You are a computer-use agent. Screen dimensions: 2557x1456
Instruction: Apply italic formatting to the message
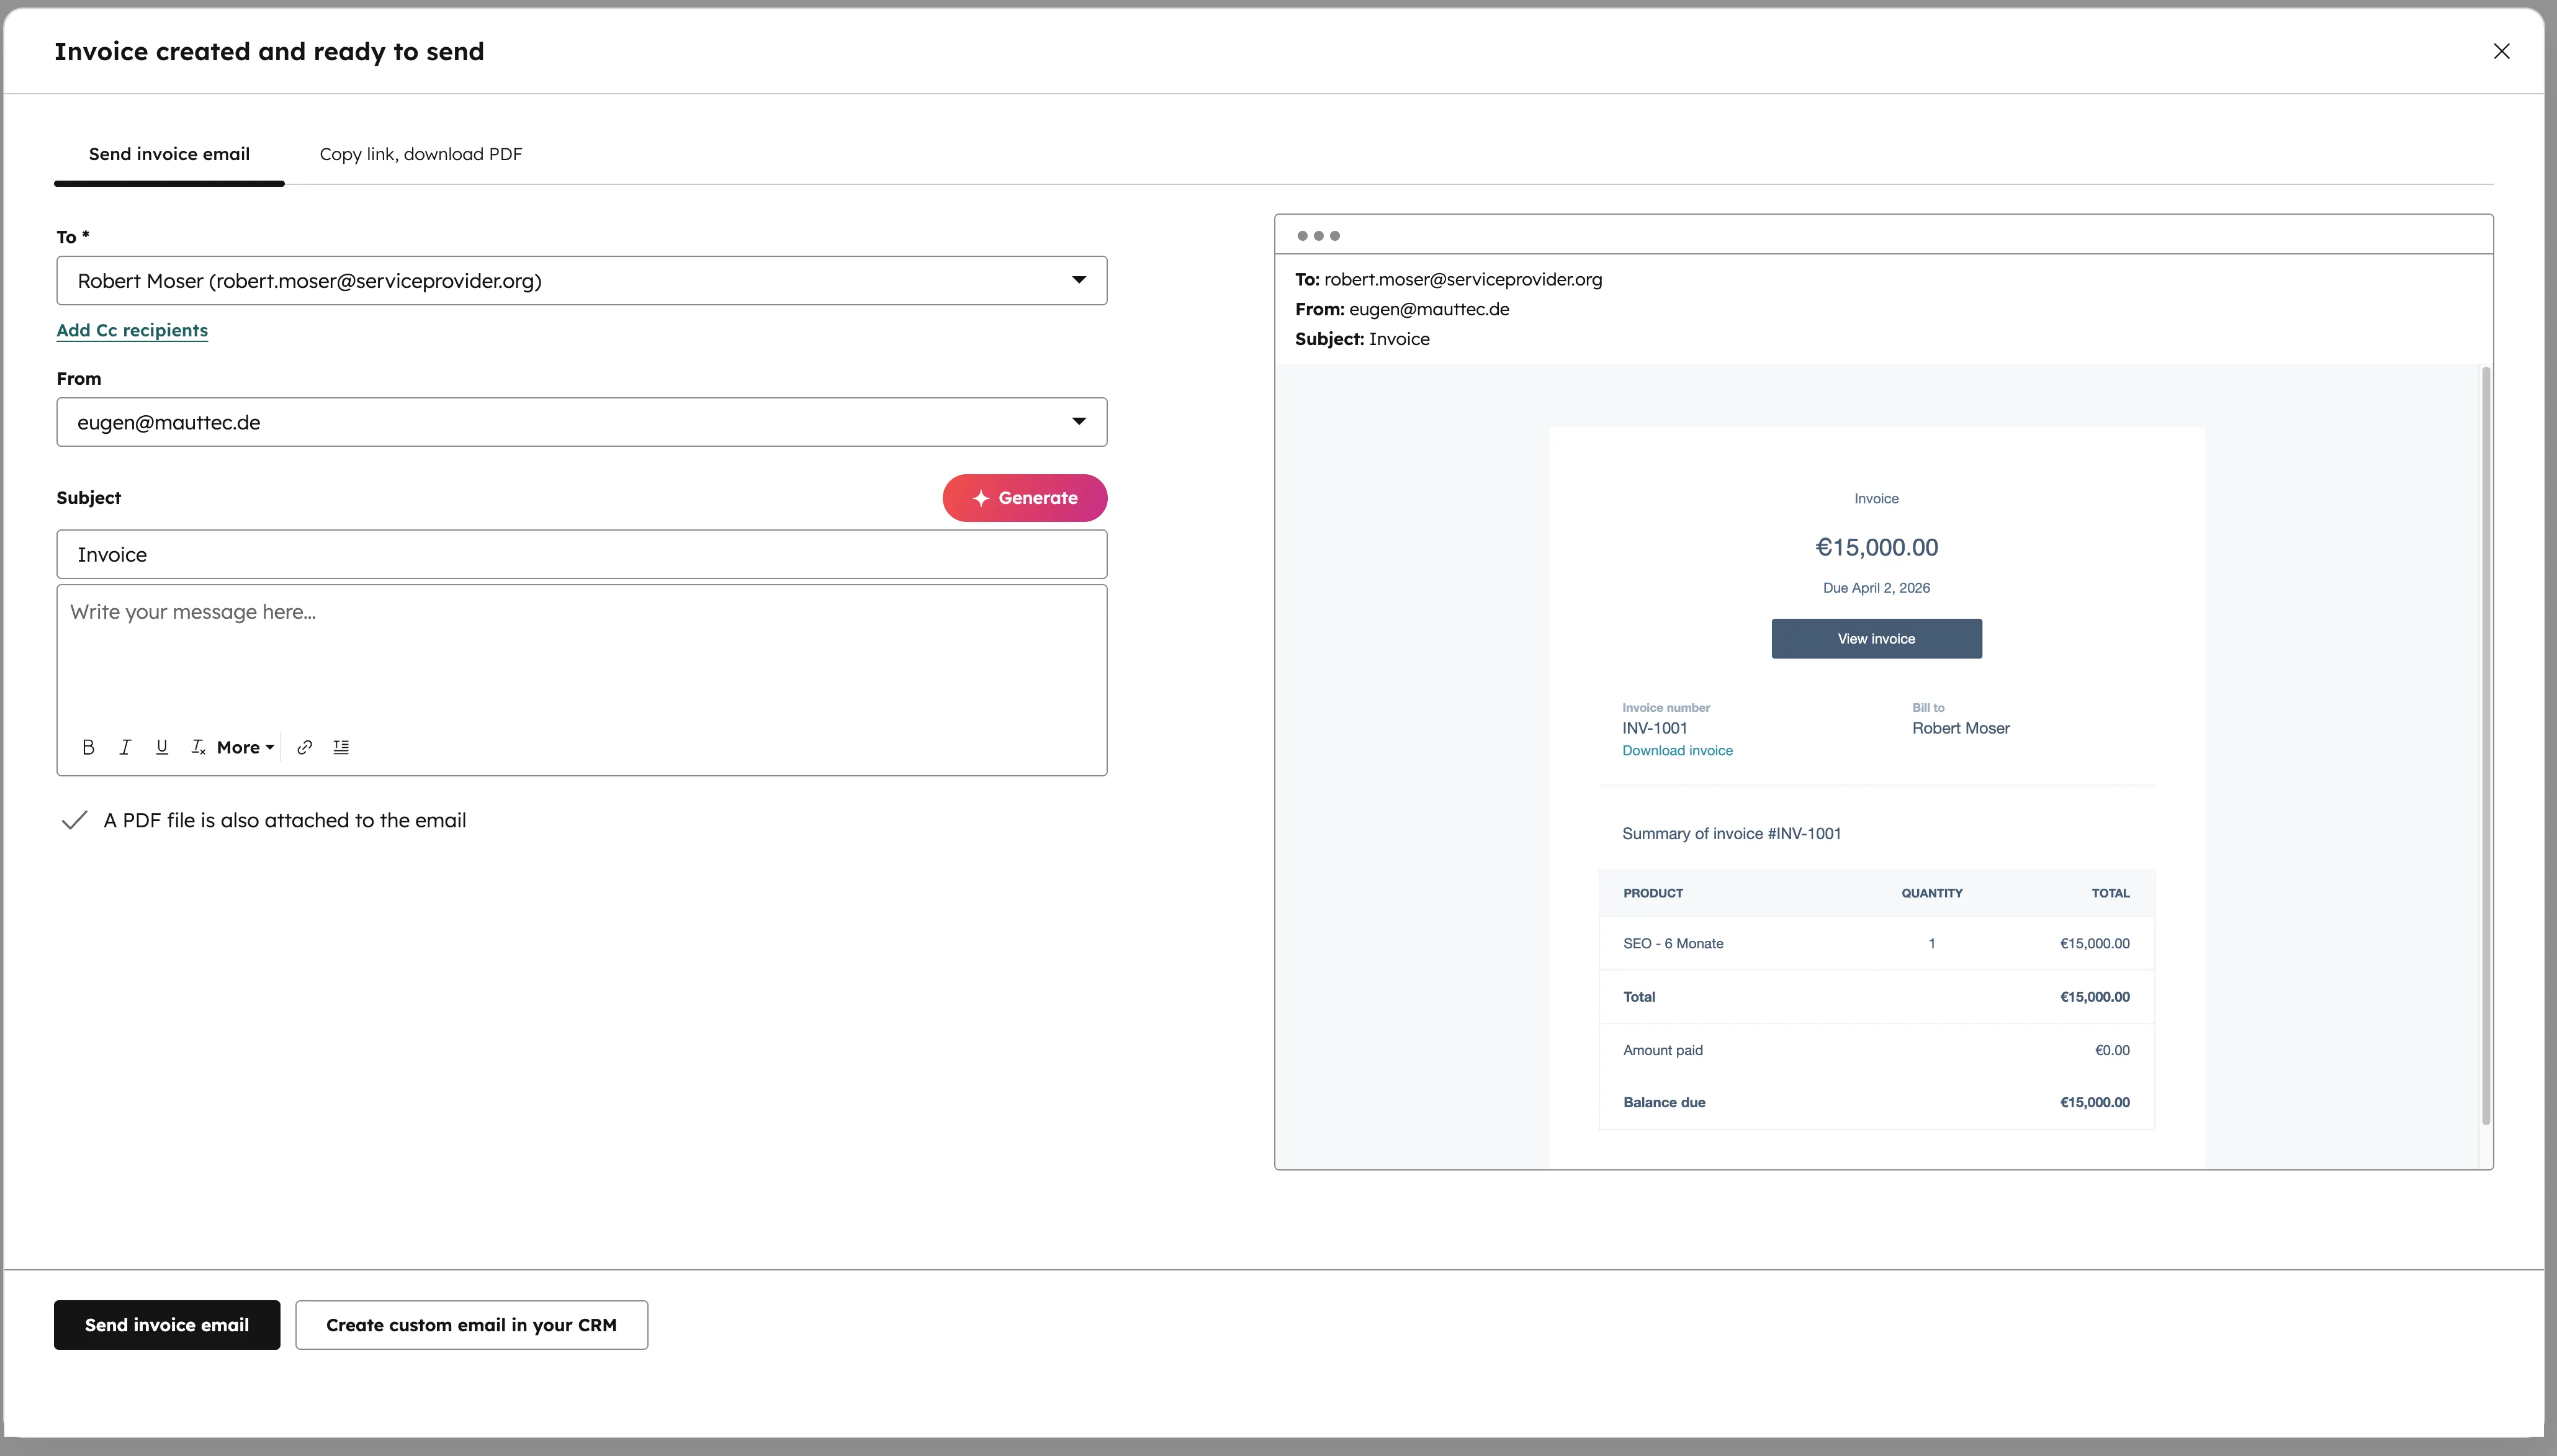pyautogui.click(x=125, y=746)
